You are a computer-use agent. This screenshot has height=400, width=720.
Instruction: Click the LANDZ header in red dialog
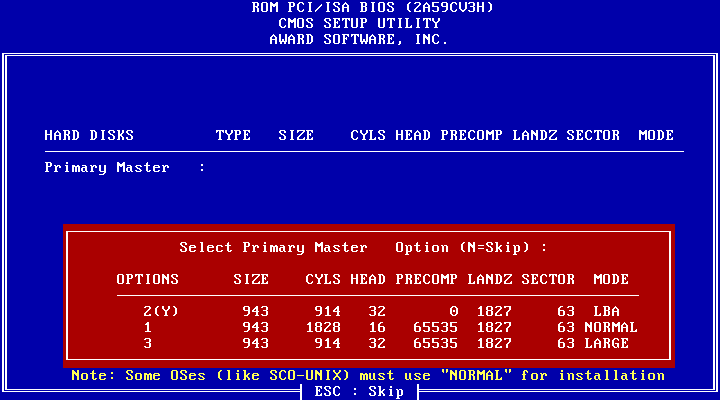(489, 279)
